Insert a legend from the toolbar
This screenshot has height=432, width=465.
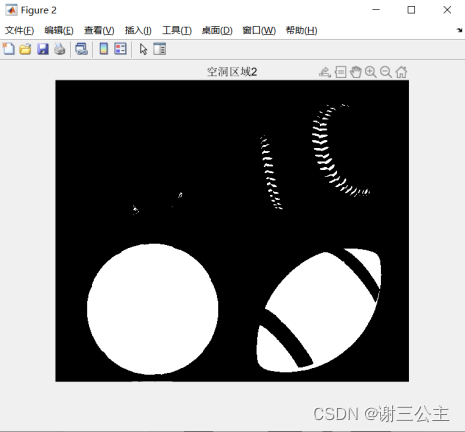120,49
